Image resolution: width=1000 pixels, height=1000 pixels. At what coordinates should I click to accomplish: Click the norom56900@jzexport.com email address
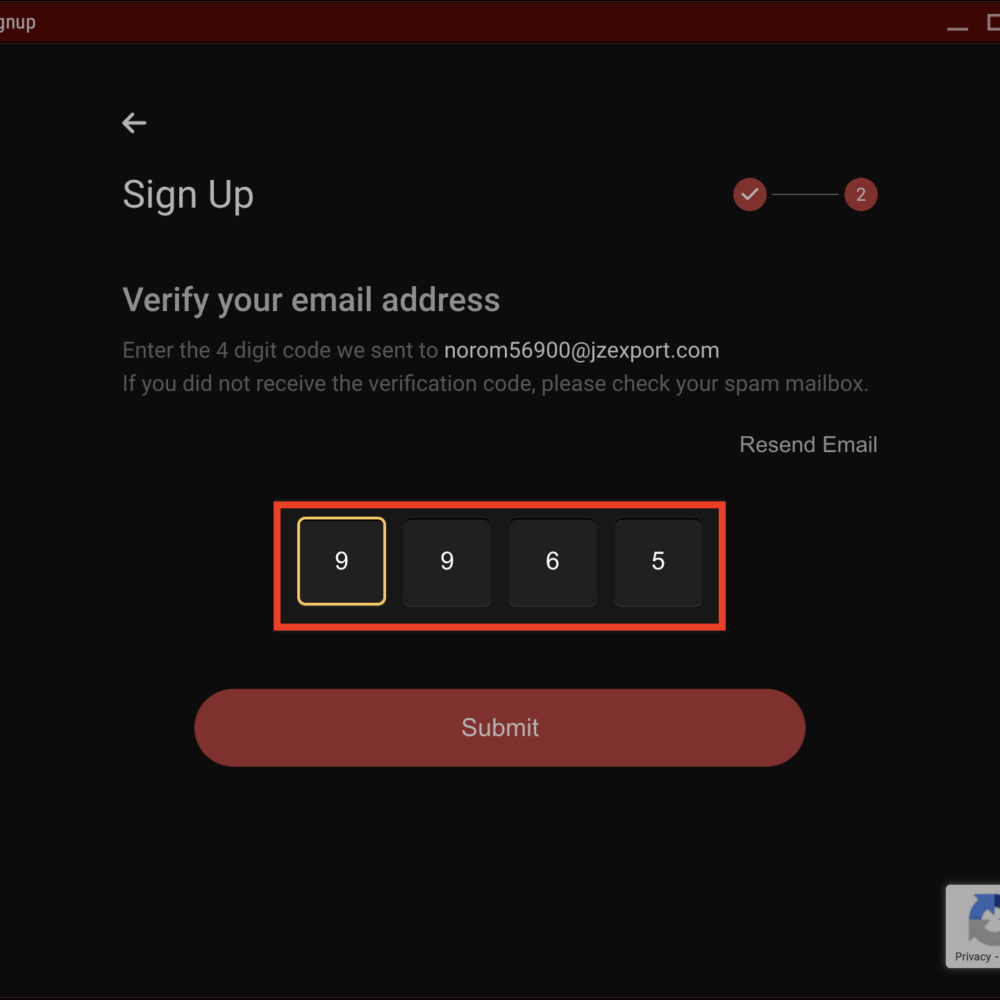click(581, 351)
